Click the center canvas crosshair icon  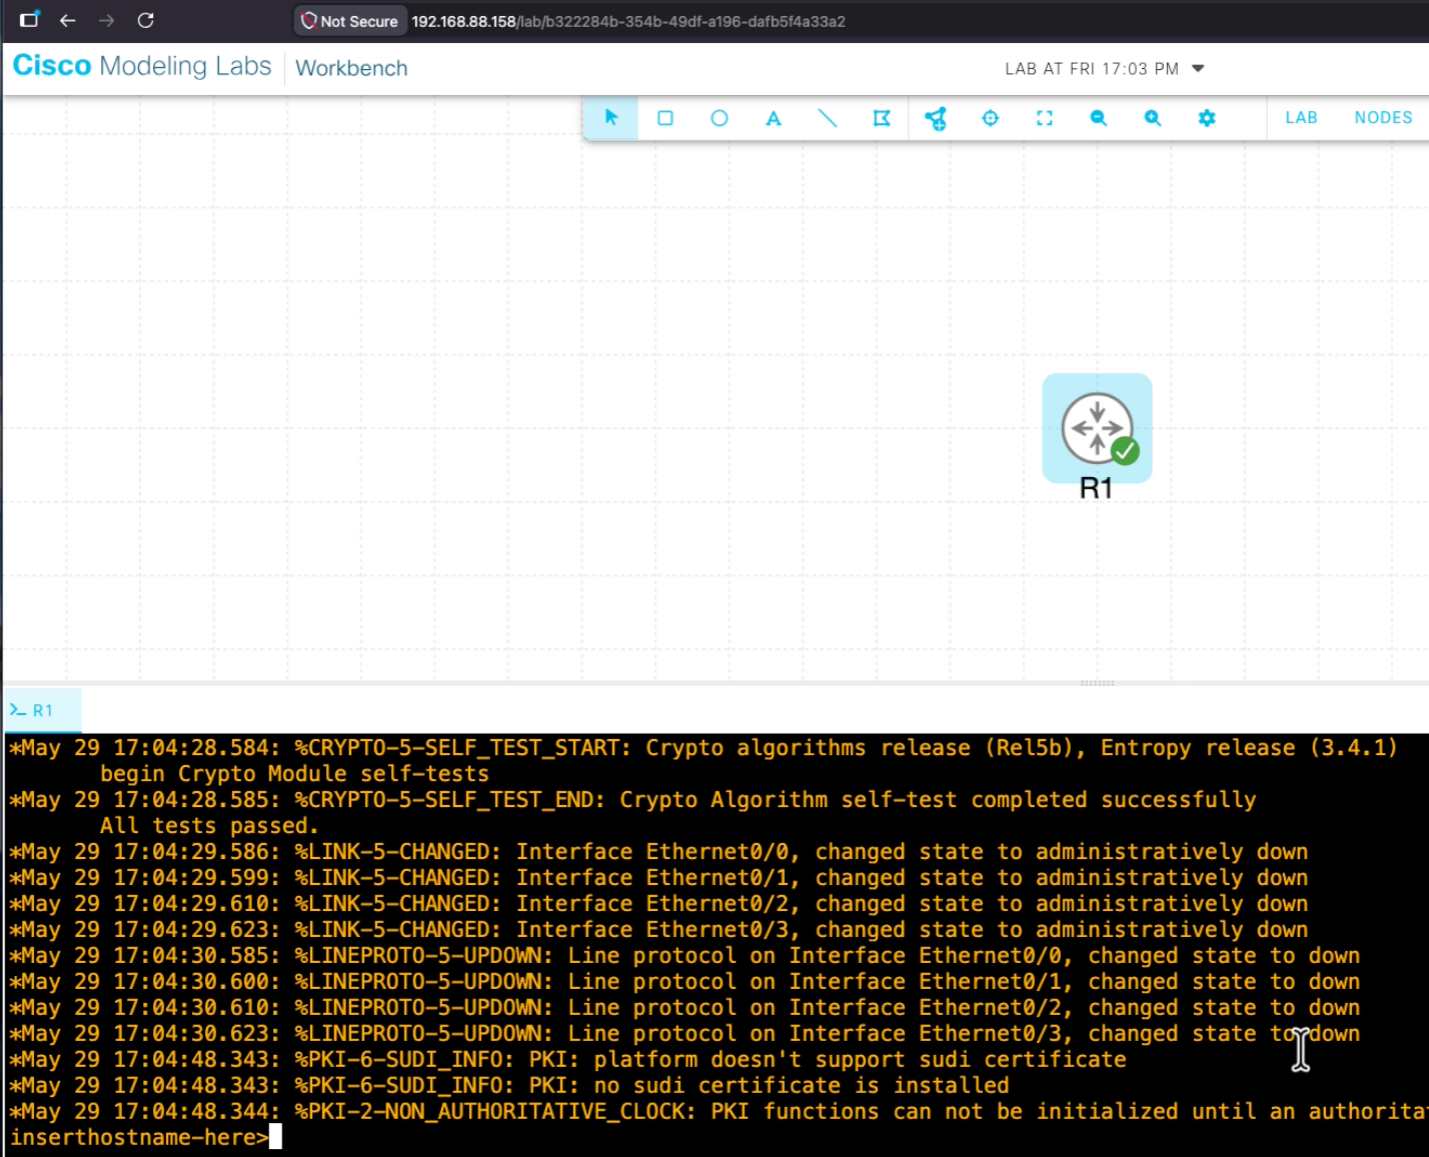point(990,118)
